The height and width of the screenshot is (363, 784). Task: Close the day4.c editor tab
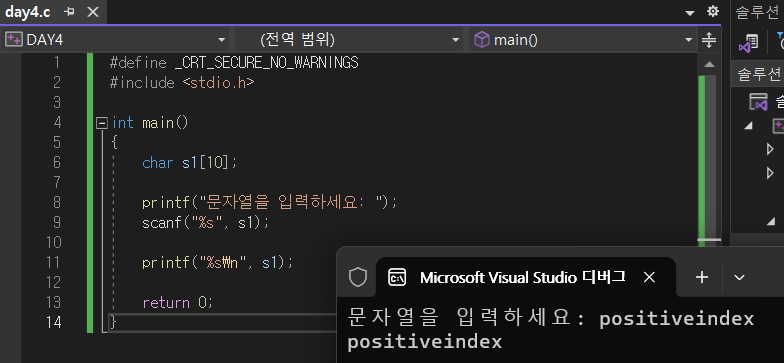click(93, 12)
